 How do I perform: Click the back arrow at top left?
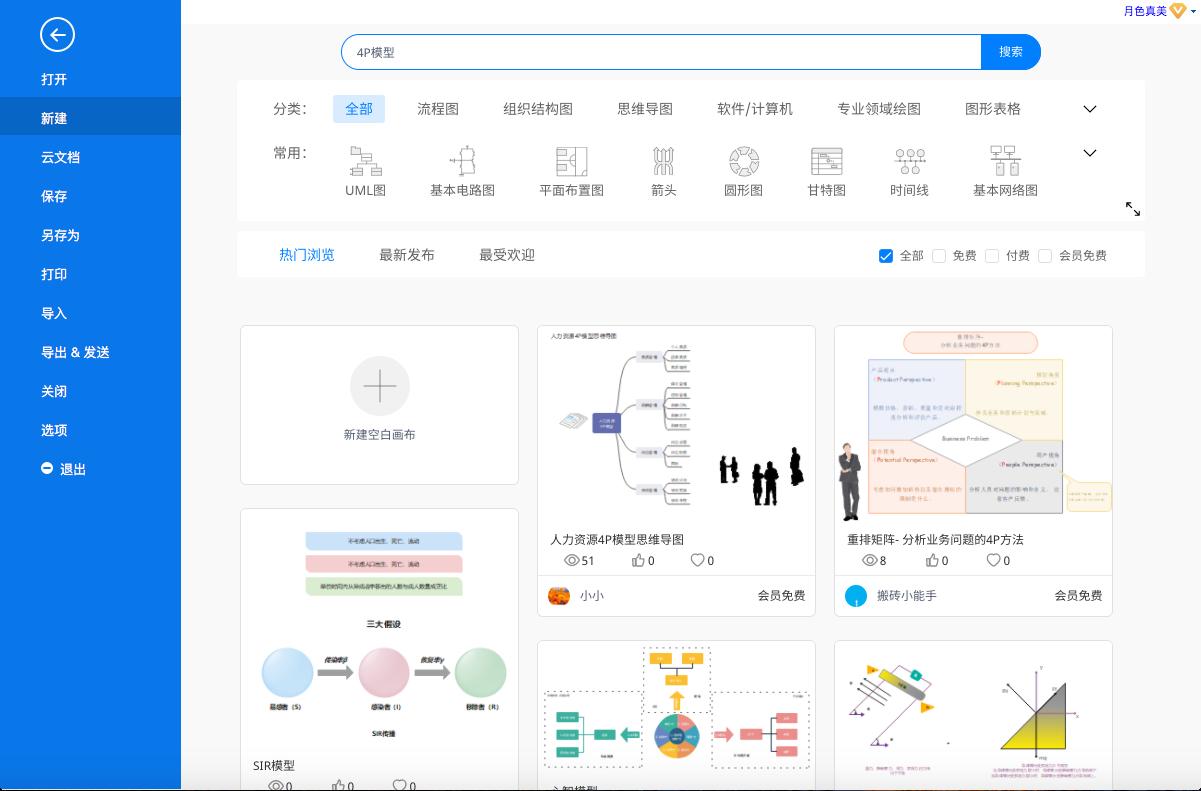coord(57,34)
